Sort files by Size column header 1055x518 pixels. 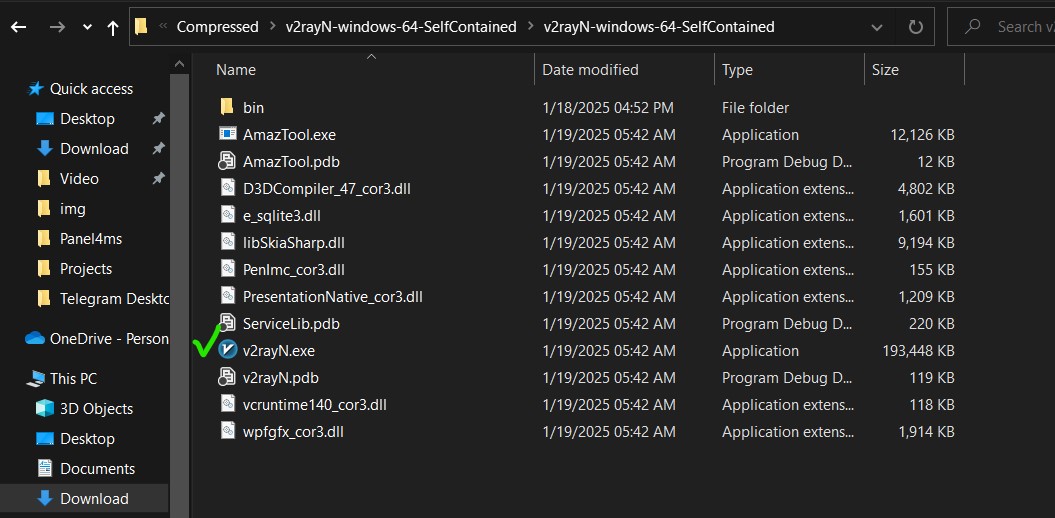tap(885, 70)
